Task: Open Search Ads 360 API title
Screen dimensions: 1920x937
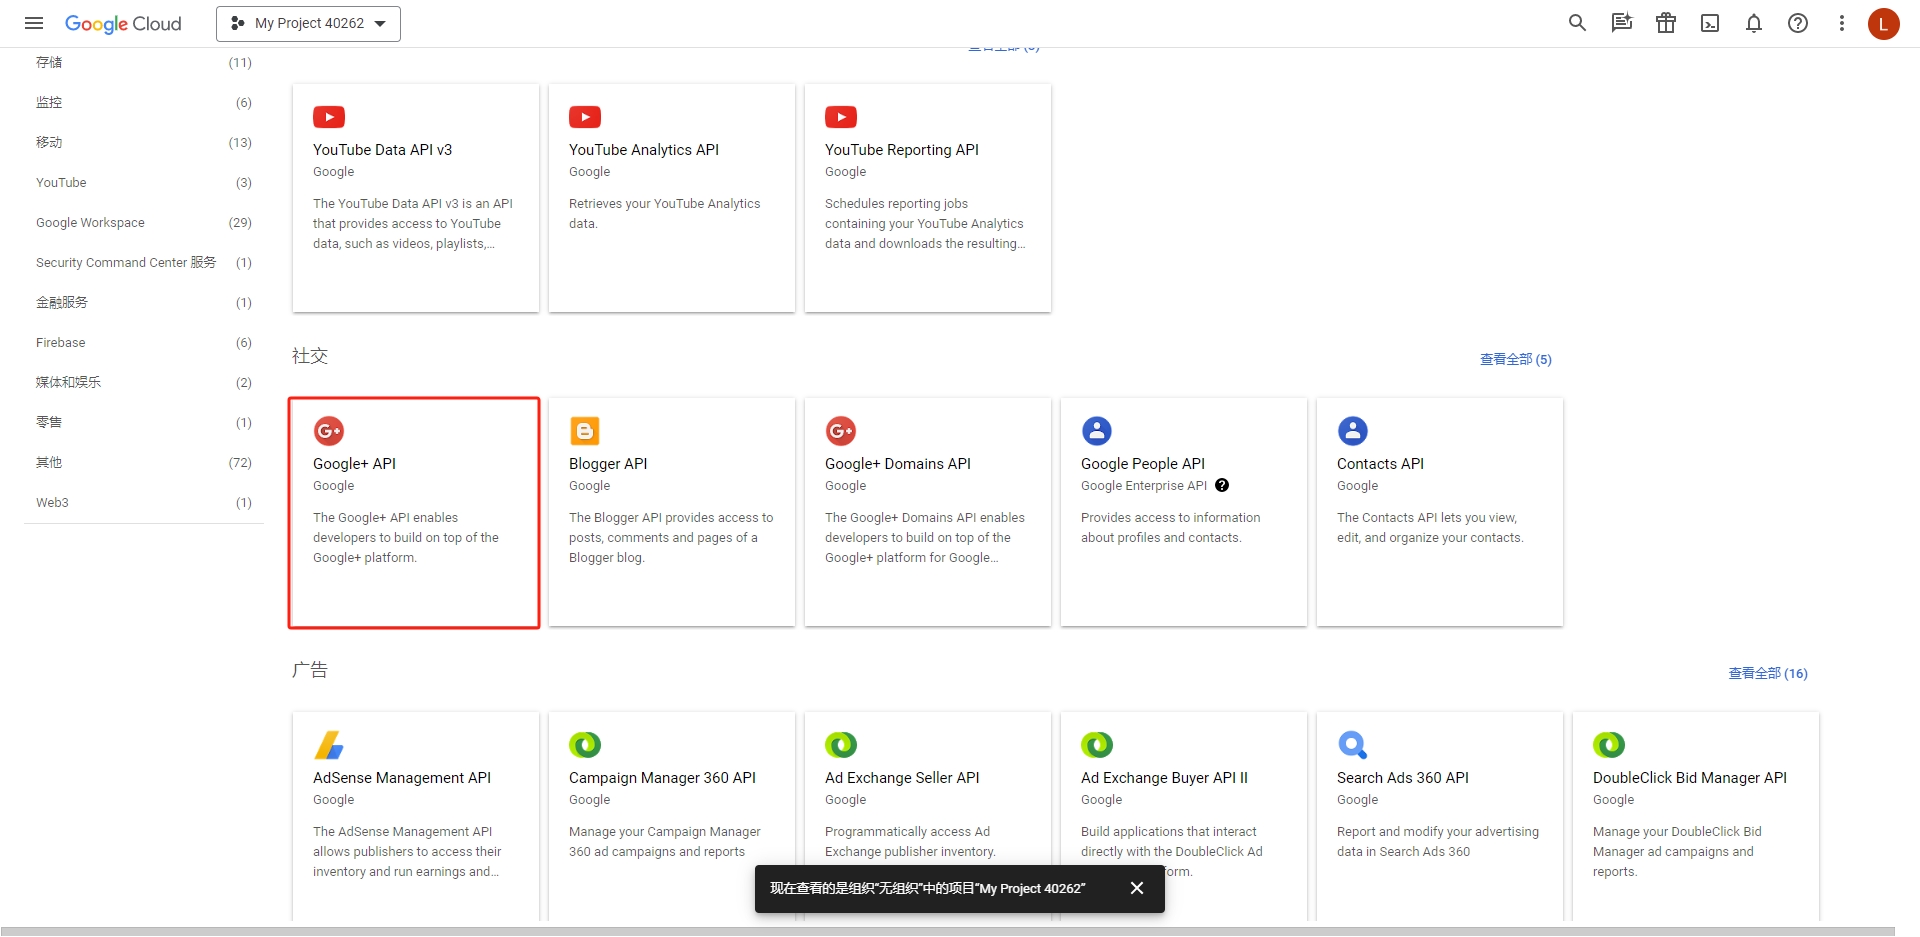Action: coord(1403,778)
